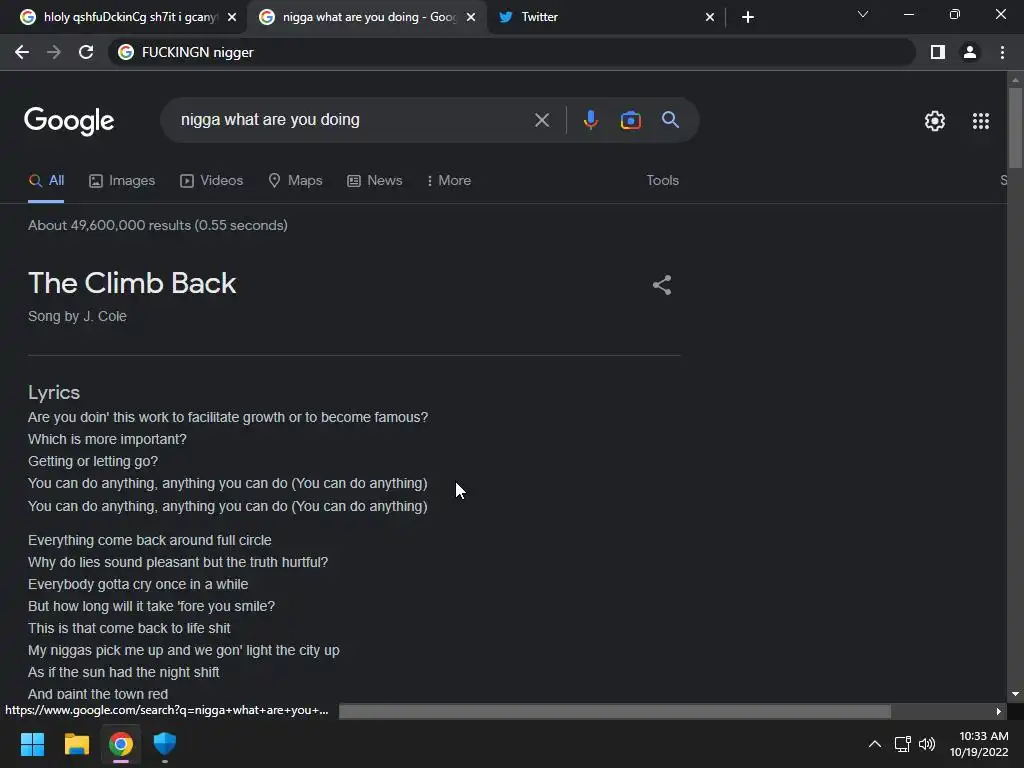The image size is (1024, 768).
Task: Click The Climb Back song title
Action: (132, 283)
